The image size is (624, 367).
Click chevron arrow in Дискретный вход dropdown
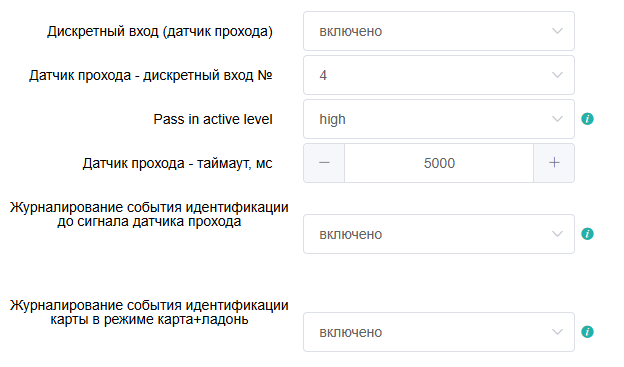(557, 31)
